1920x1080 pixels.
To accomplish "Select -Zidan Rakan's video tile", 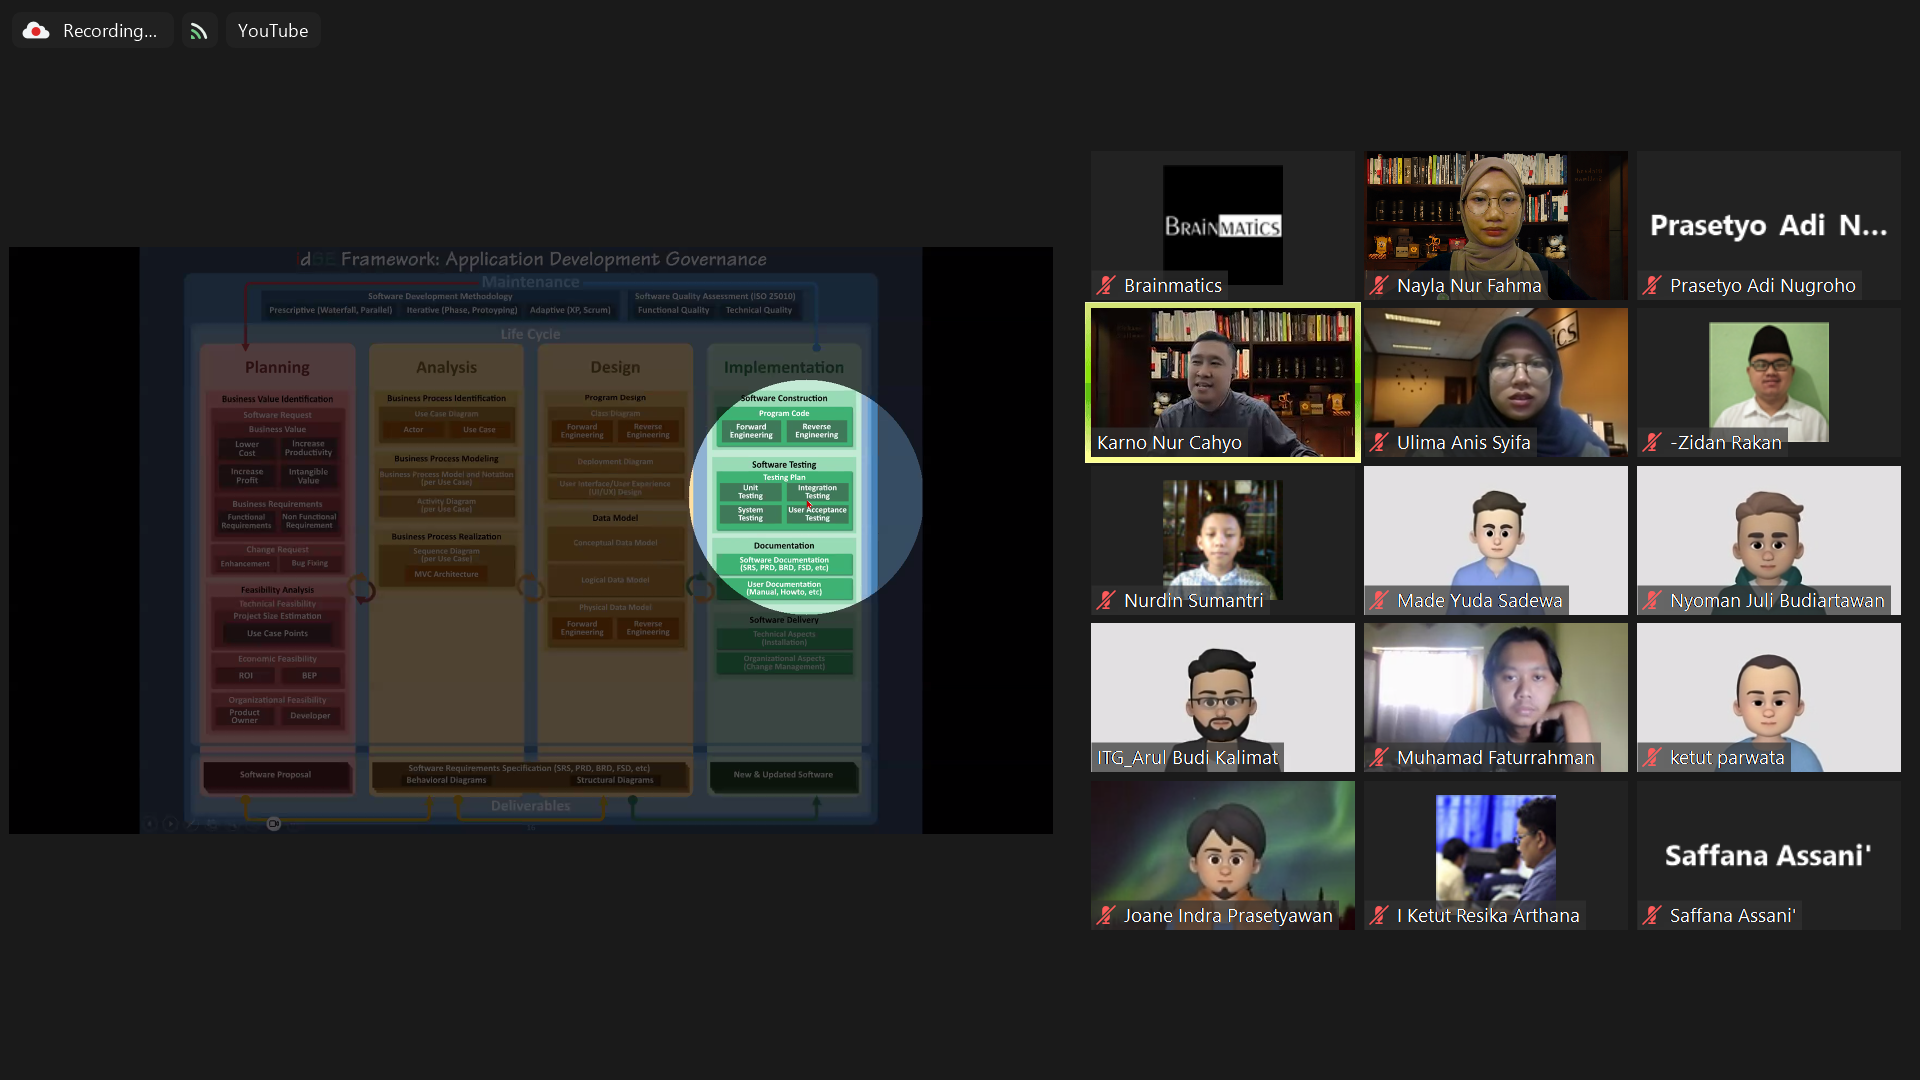I will coord(1768,380).
